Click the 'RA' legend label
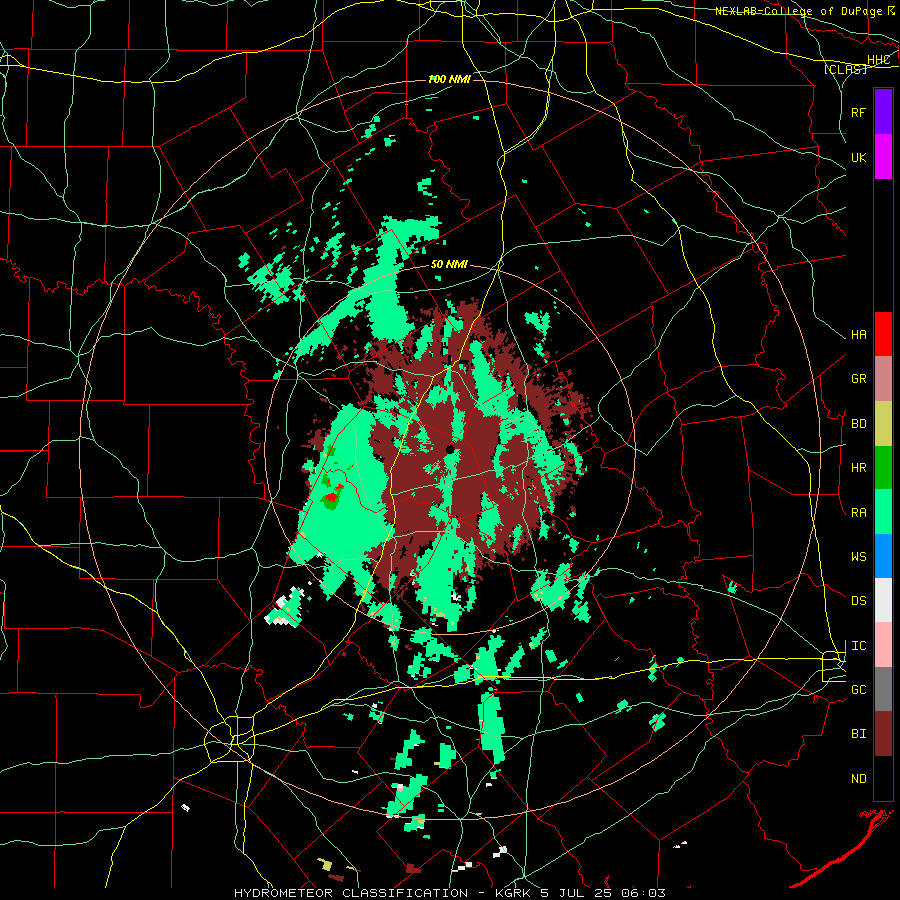The image size is (900, 900). [x=858, y=512]
